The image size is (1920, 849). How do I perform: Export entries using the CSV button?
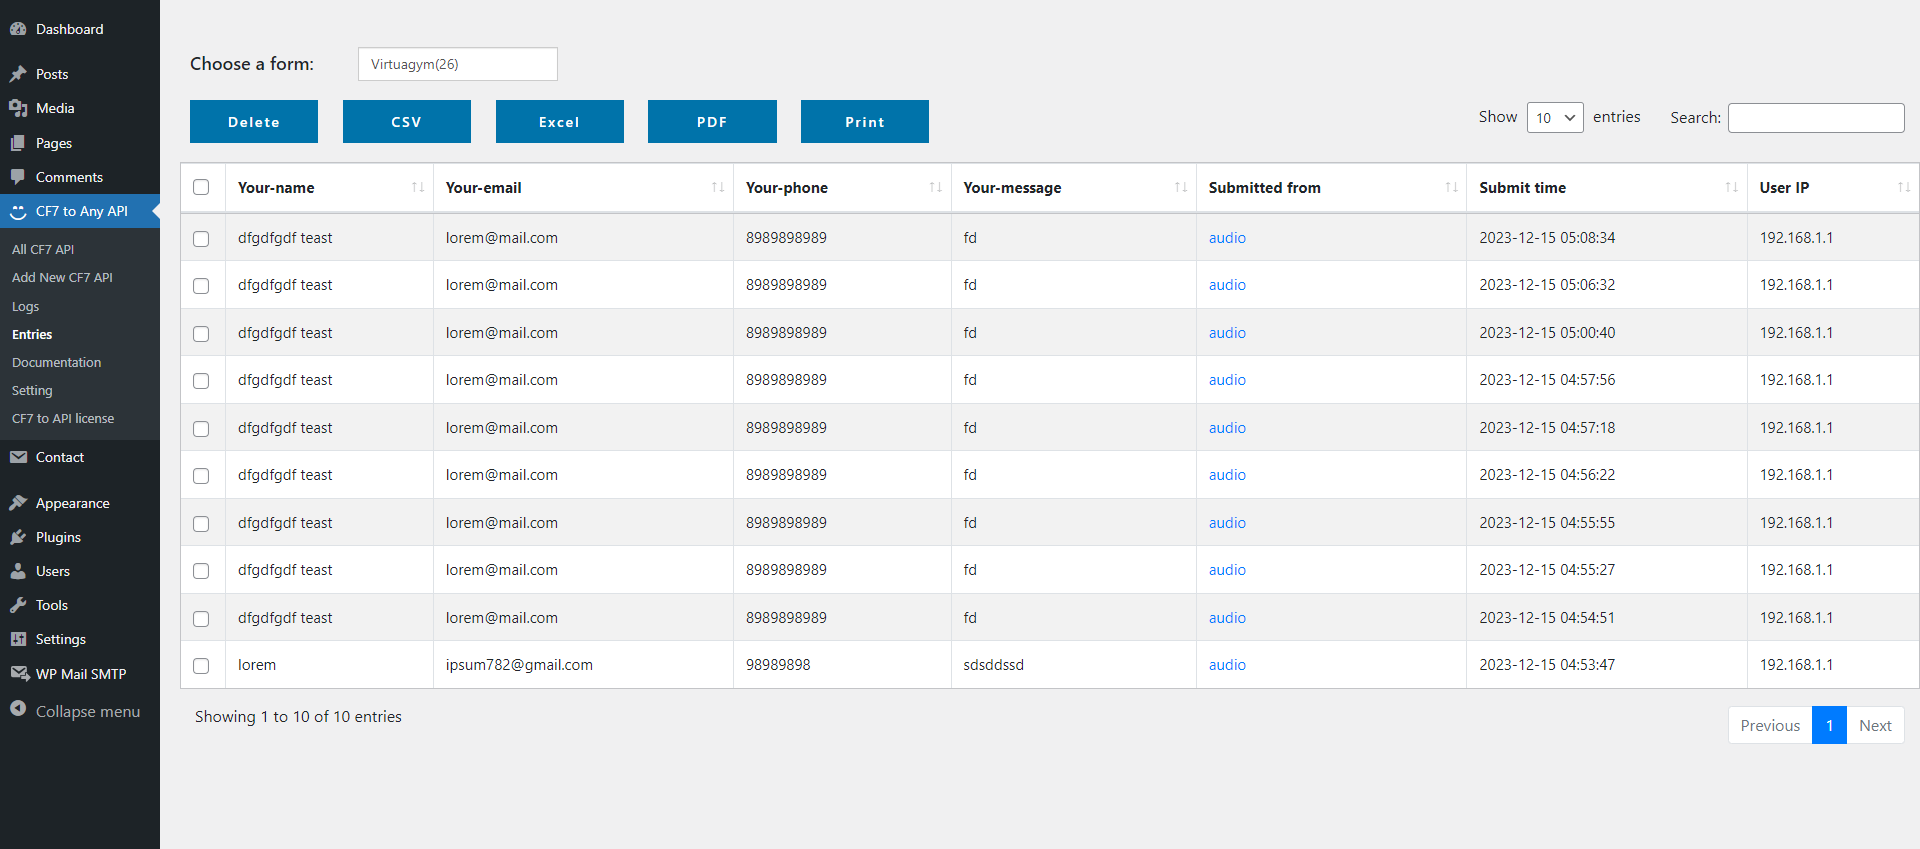406,122
